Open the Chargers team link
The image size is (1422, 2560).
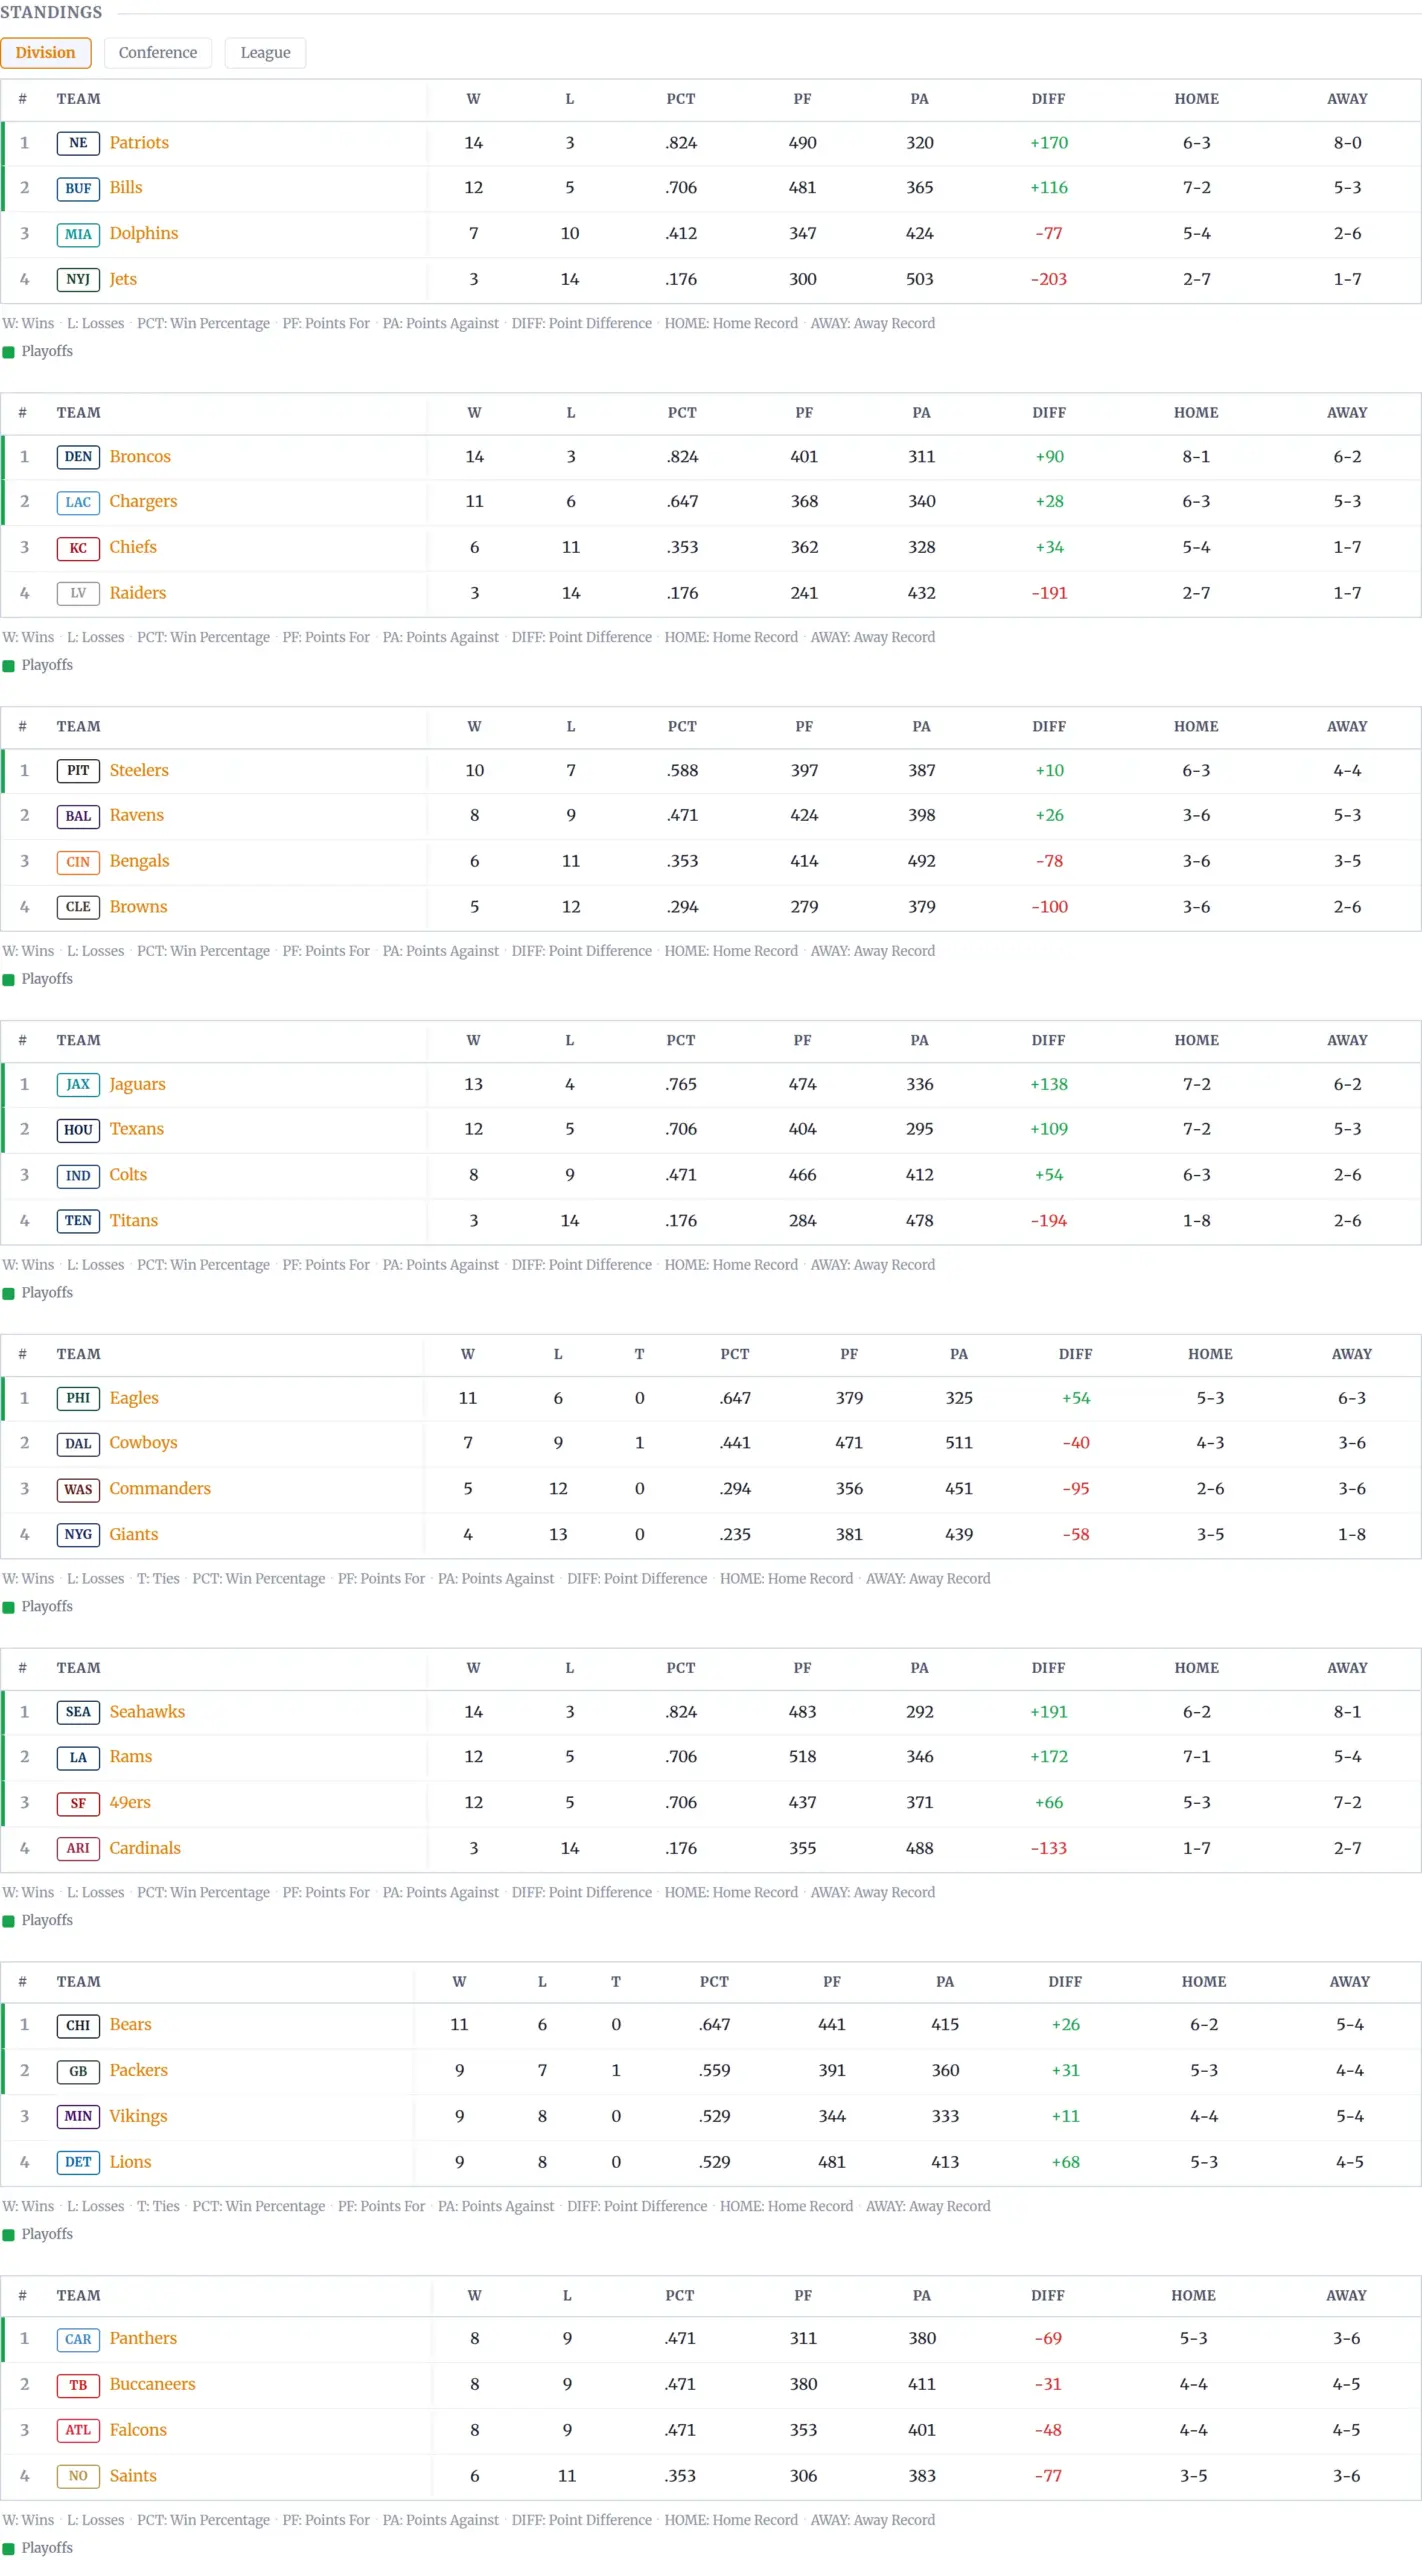click(x=143, y=502)
